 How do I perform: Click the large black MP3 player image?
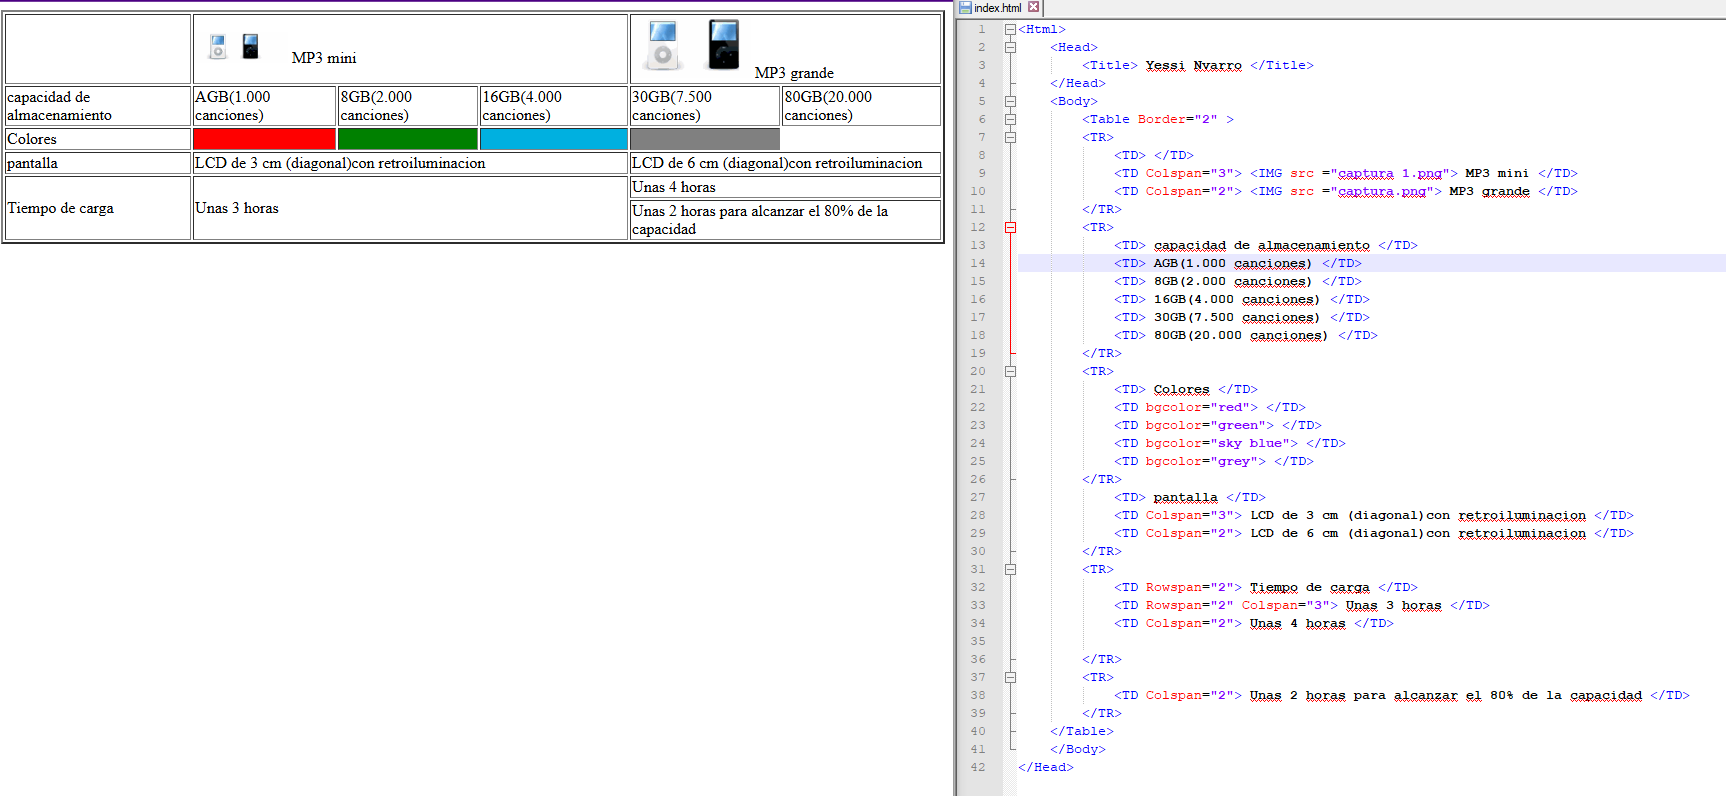pyautogui.click(x=723, y=45)
